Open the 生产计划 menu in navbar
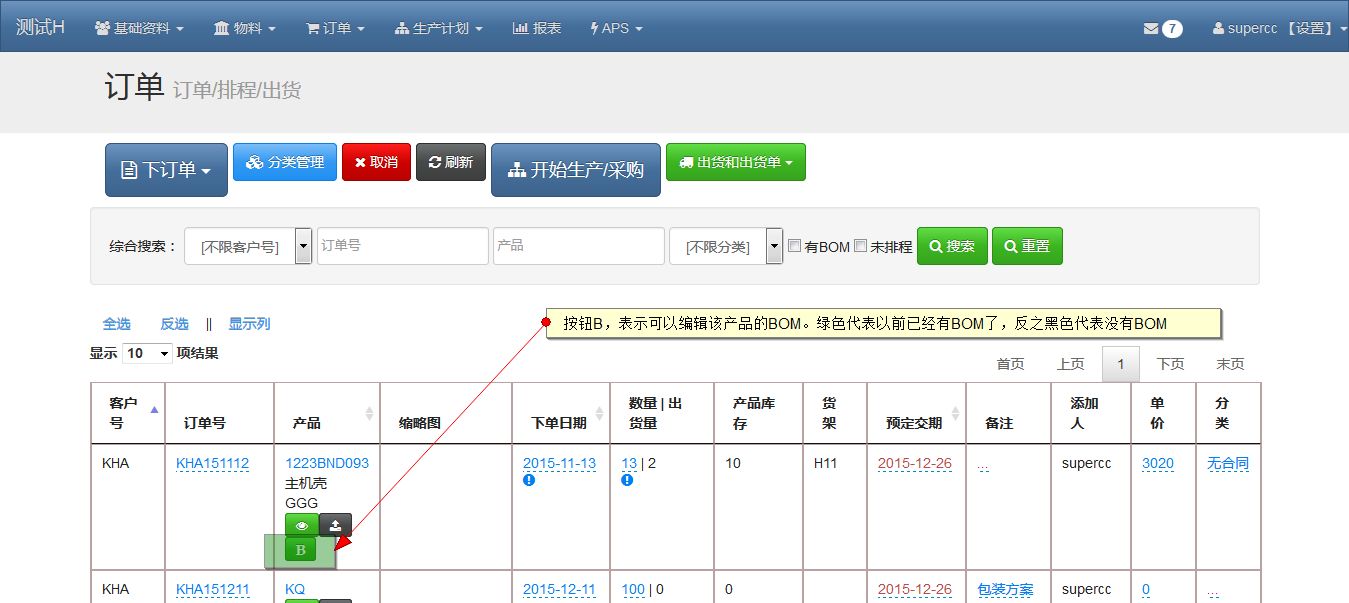Image resolution: width=1349 pixels, height=603 pixels. (438, 28)
